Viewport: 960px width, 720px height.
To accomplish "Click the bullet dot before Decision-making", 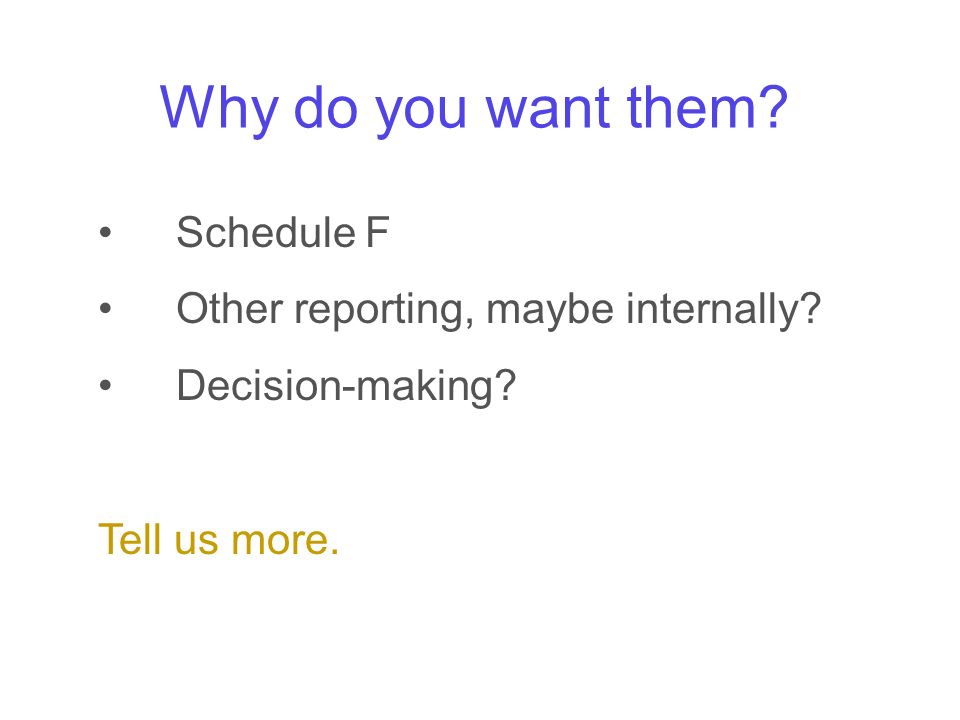I will (105, 385).
